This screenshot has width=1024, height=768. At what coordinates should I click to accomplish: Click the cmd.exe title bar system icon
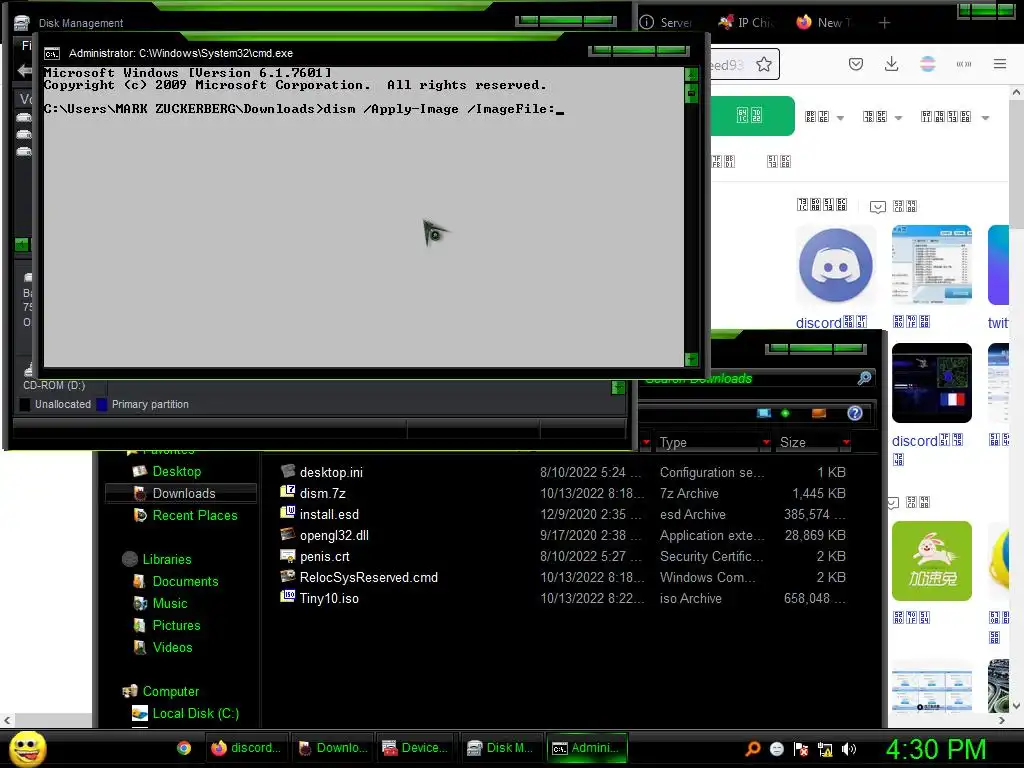tap(52, 54)
